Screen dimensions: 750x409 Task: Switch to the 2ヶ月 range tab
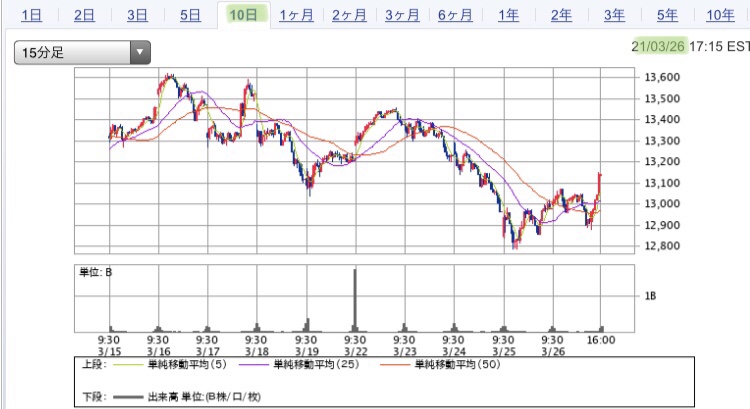[x=350, y=15]
